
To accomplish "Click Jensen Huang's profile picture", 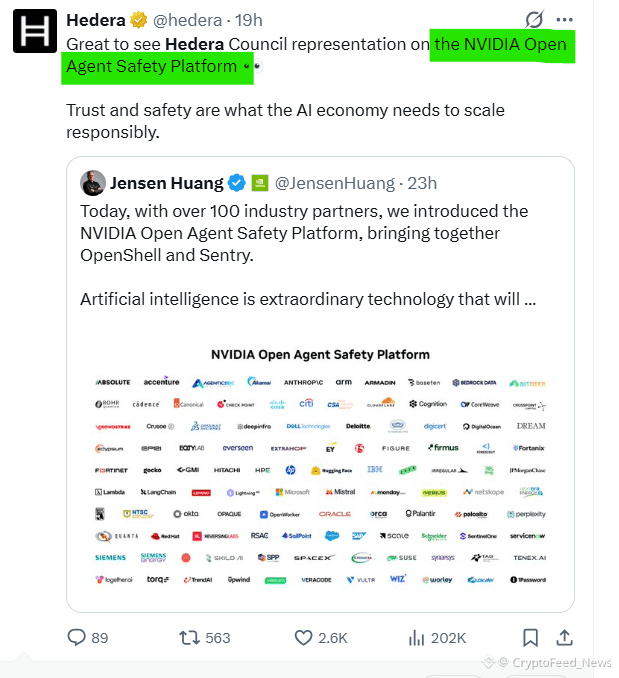I will 93,183.
